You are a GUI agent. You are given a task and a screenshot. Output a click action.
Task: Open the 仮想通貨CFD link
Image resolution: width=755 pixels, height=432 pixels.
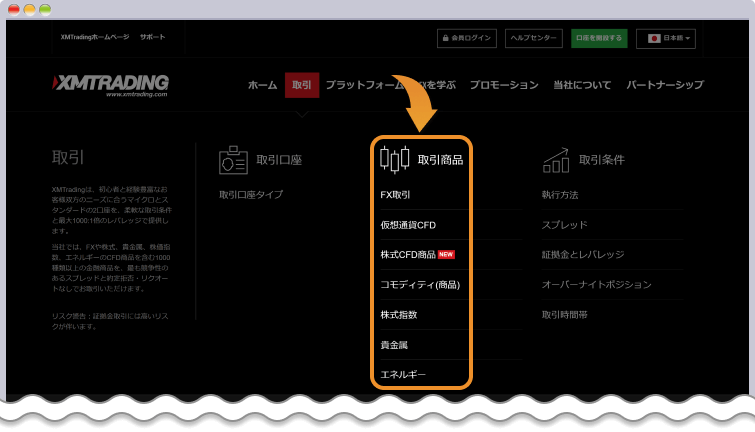(408, 225)
